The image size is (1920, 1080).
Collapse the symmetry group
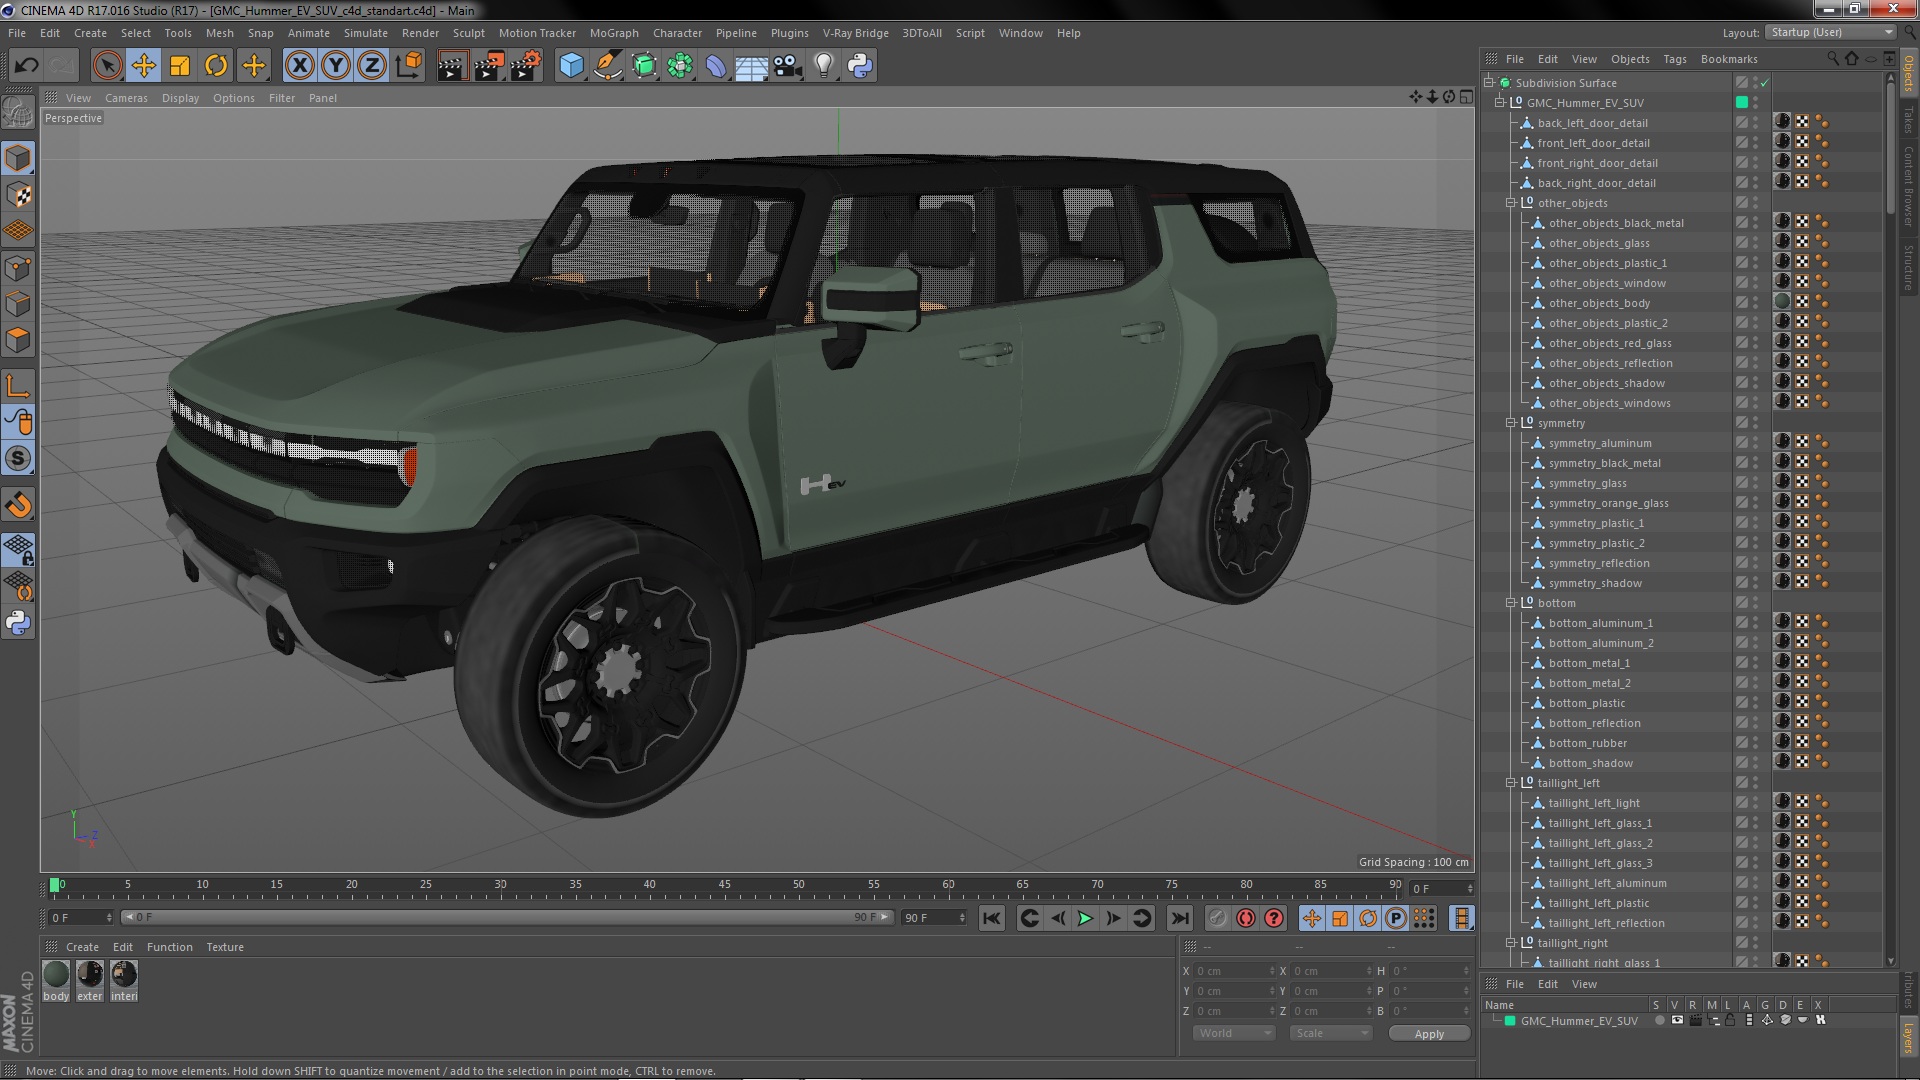1511,423
